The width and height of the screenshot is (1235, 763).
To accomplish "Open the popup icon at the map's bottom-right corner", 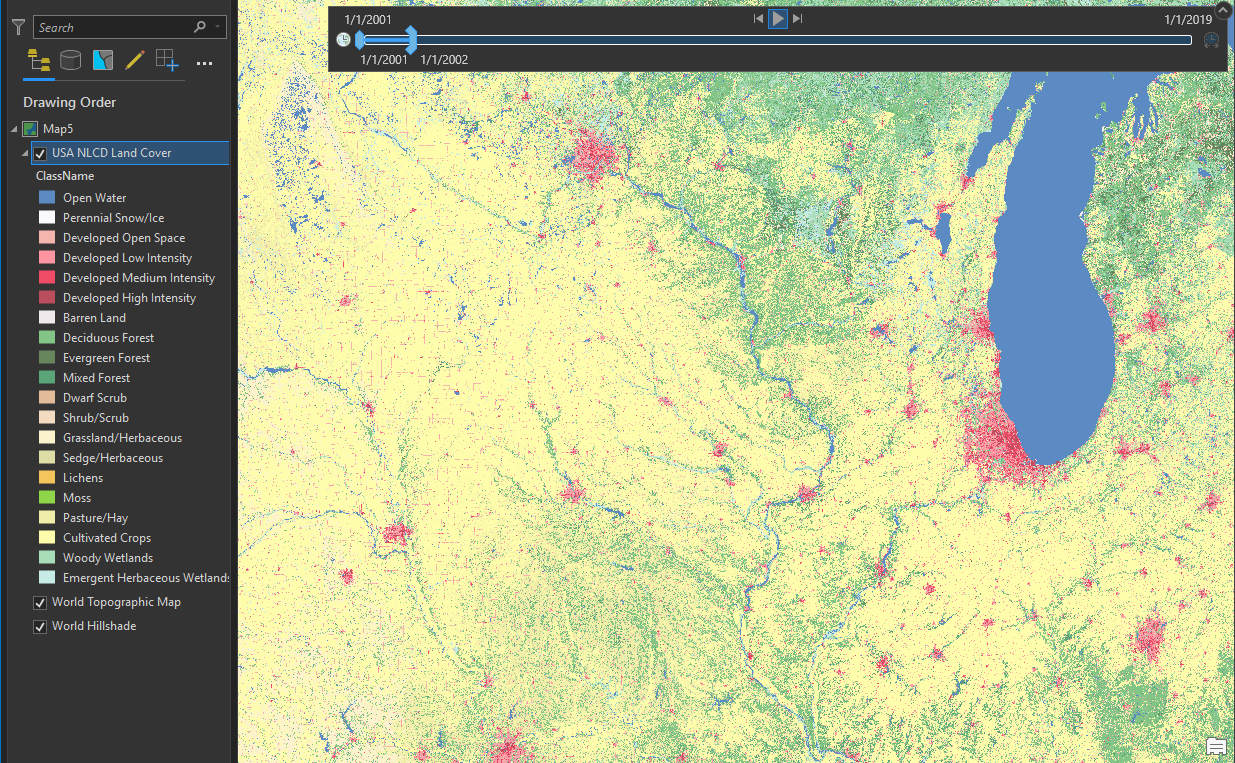I will point(1216,747).
